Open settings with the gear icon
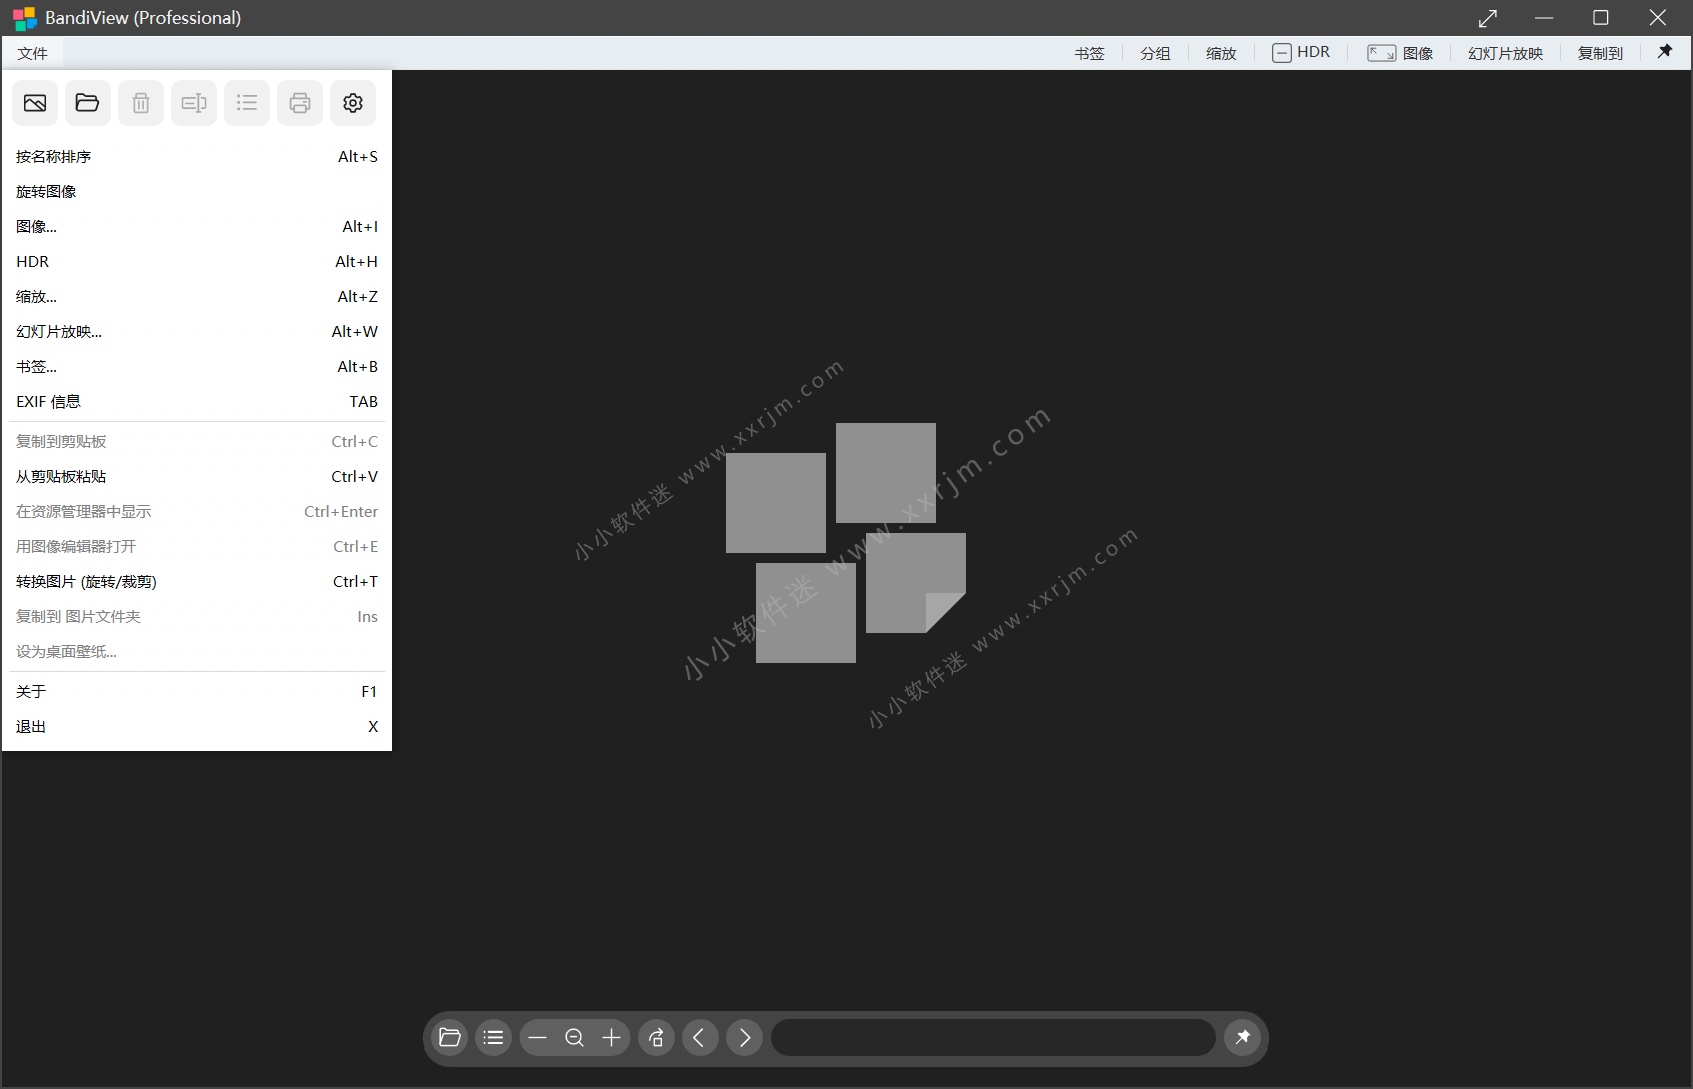The image size is (1693, 1089). coord(353,103)
